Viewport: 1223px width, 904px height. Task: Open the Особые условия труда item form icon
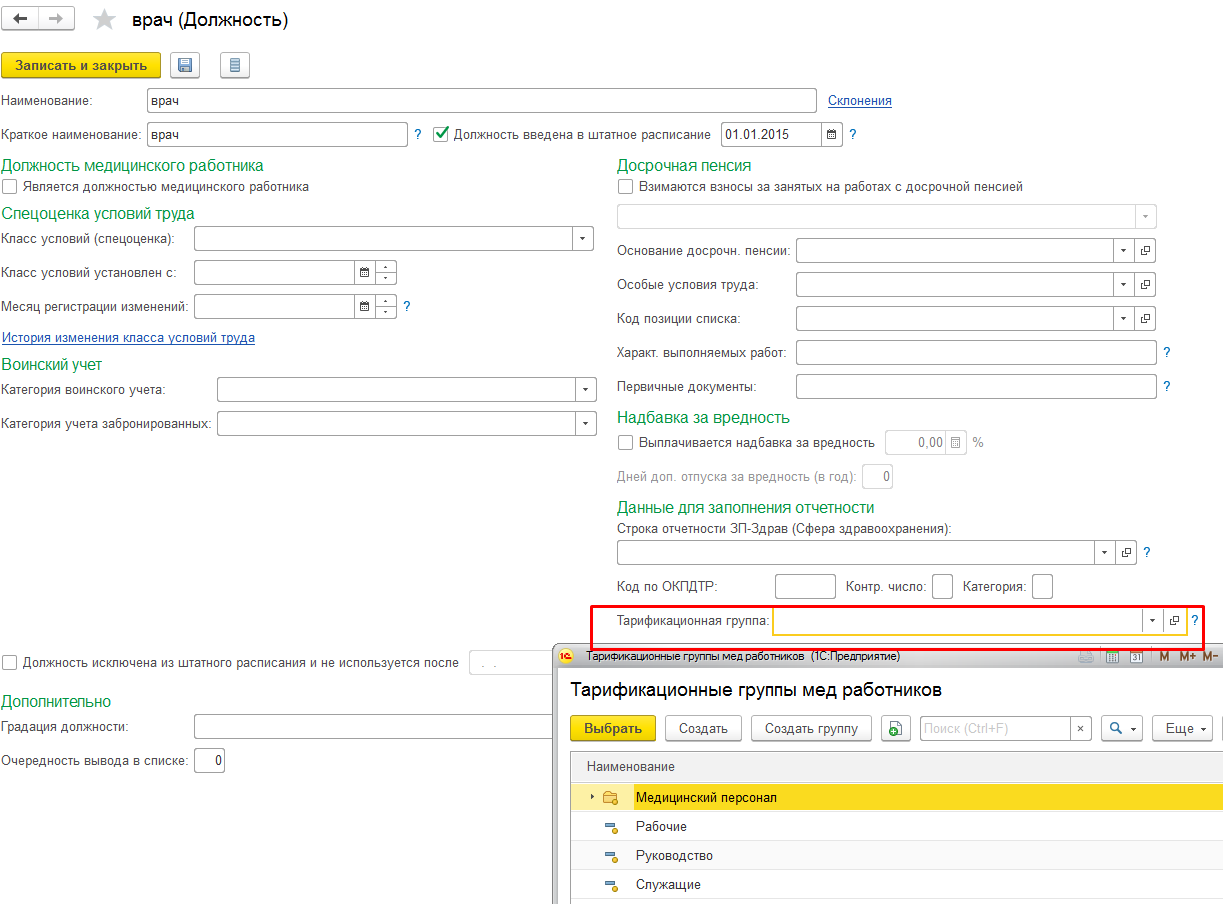coord(1146,285)
